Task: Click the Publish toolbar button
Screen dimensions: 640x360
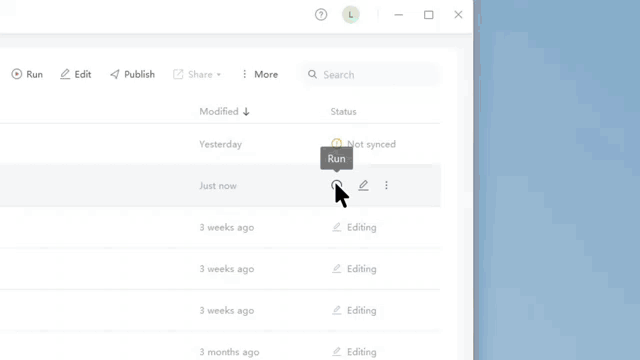Action: [133, 74]
